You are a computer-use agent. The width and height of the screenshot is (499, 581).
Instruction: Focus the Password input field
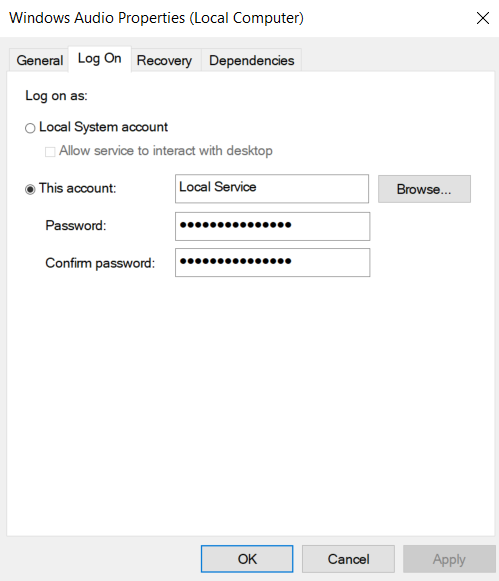pos(272,226)
